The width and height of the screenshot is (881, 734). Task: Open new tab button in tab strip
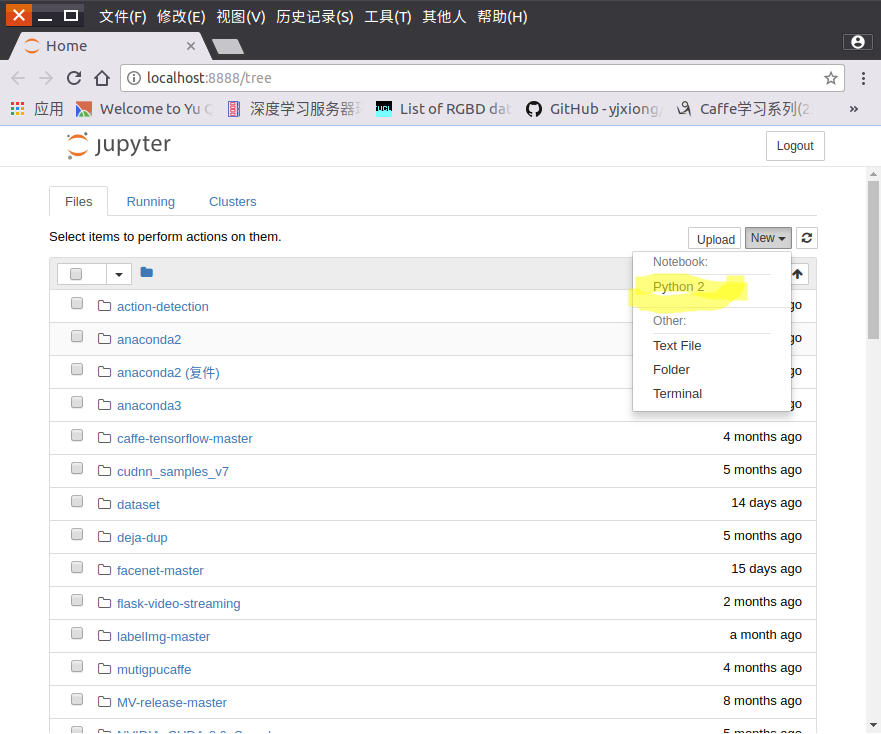coord(228,46)
